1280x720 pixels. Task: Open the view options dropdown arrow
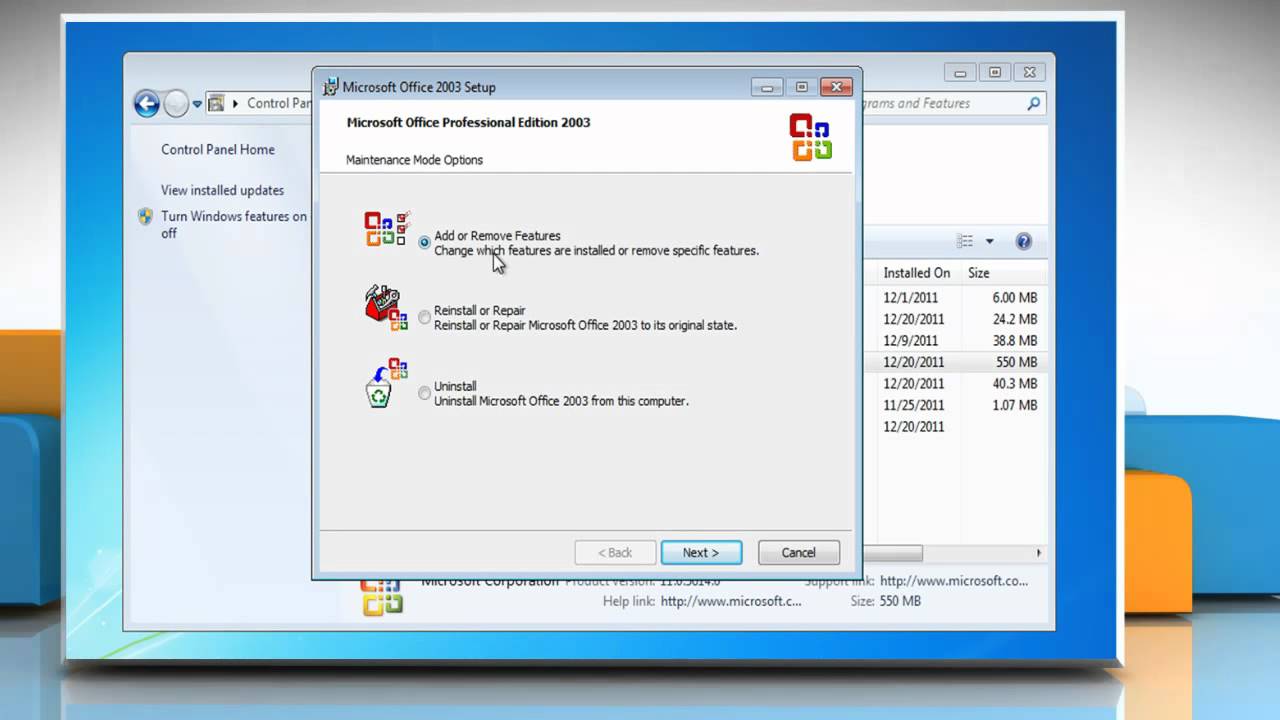tap(990, 241)
